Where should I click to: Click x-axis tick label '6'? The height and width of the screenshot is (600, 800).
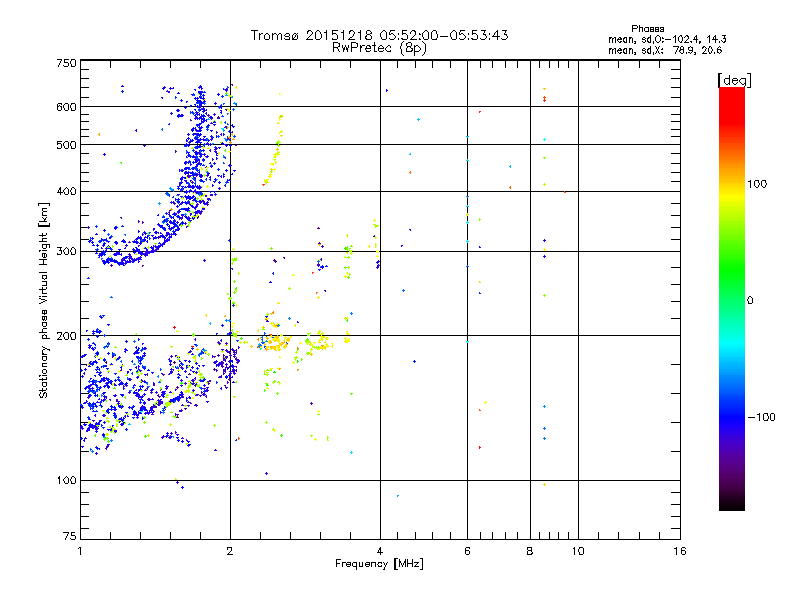[467, 551]
